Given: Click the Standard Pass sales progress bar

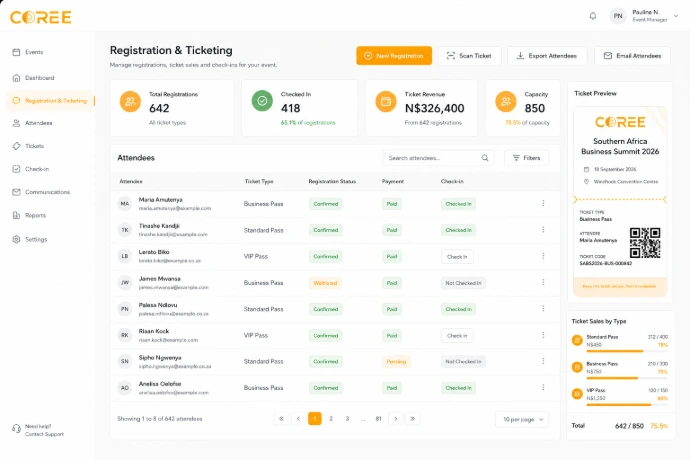Looking at the screenshot, I should click(627, 351).
